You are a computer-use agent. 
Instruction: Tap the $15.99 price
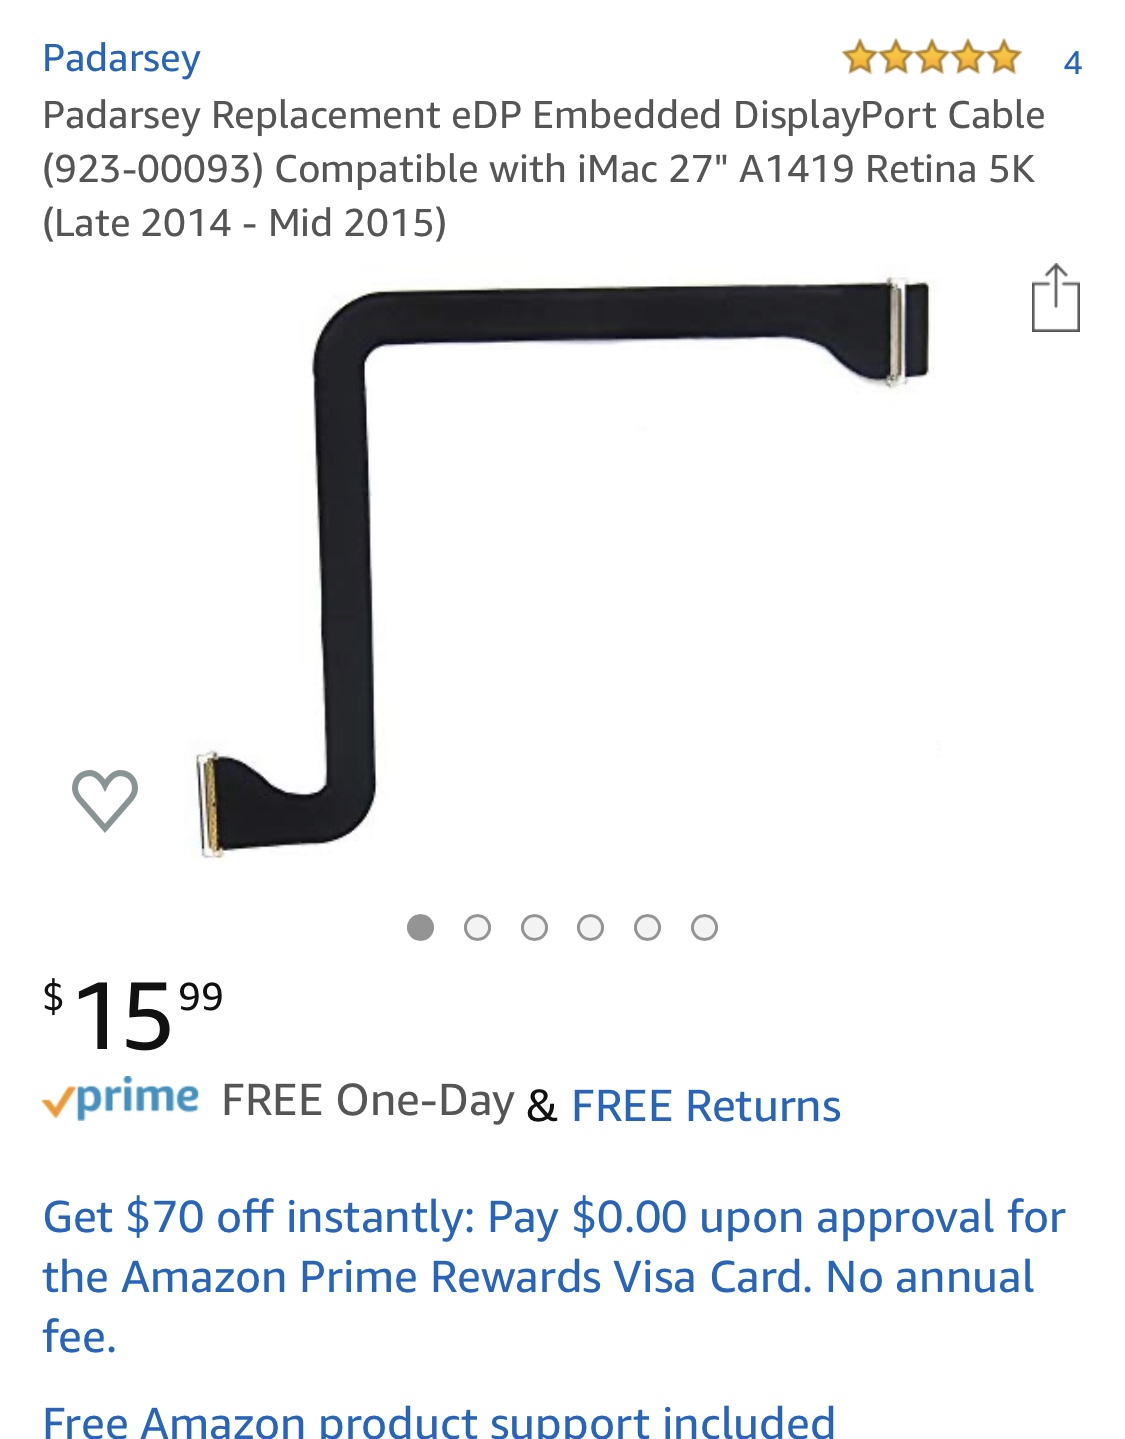pos(133,1014)
